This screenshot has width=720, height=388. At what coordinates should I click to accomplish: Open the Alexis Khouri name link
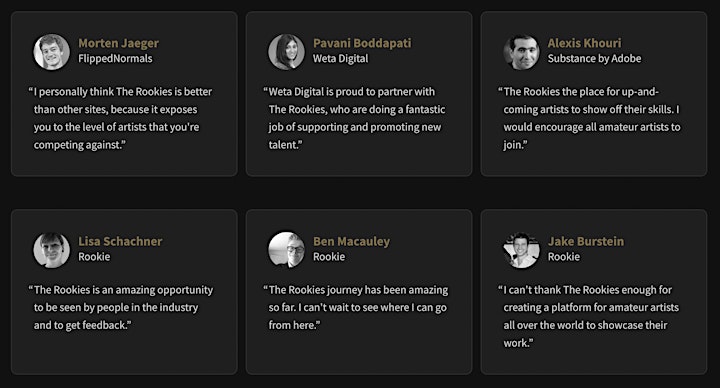click(x=584, y=43)
